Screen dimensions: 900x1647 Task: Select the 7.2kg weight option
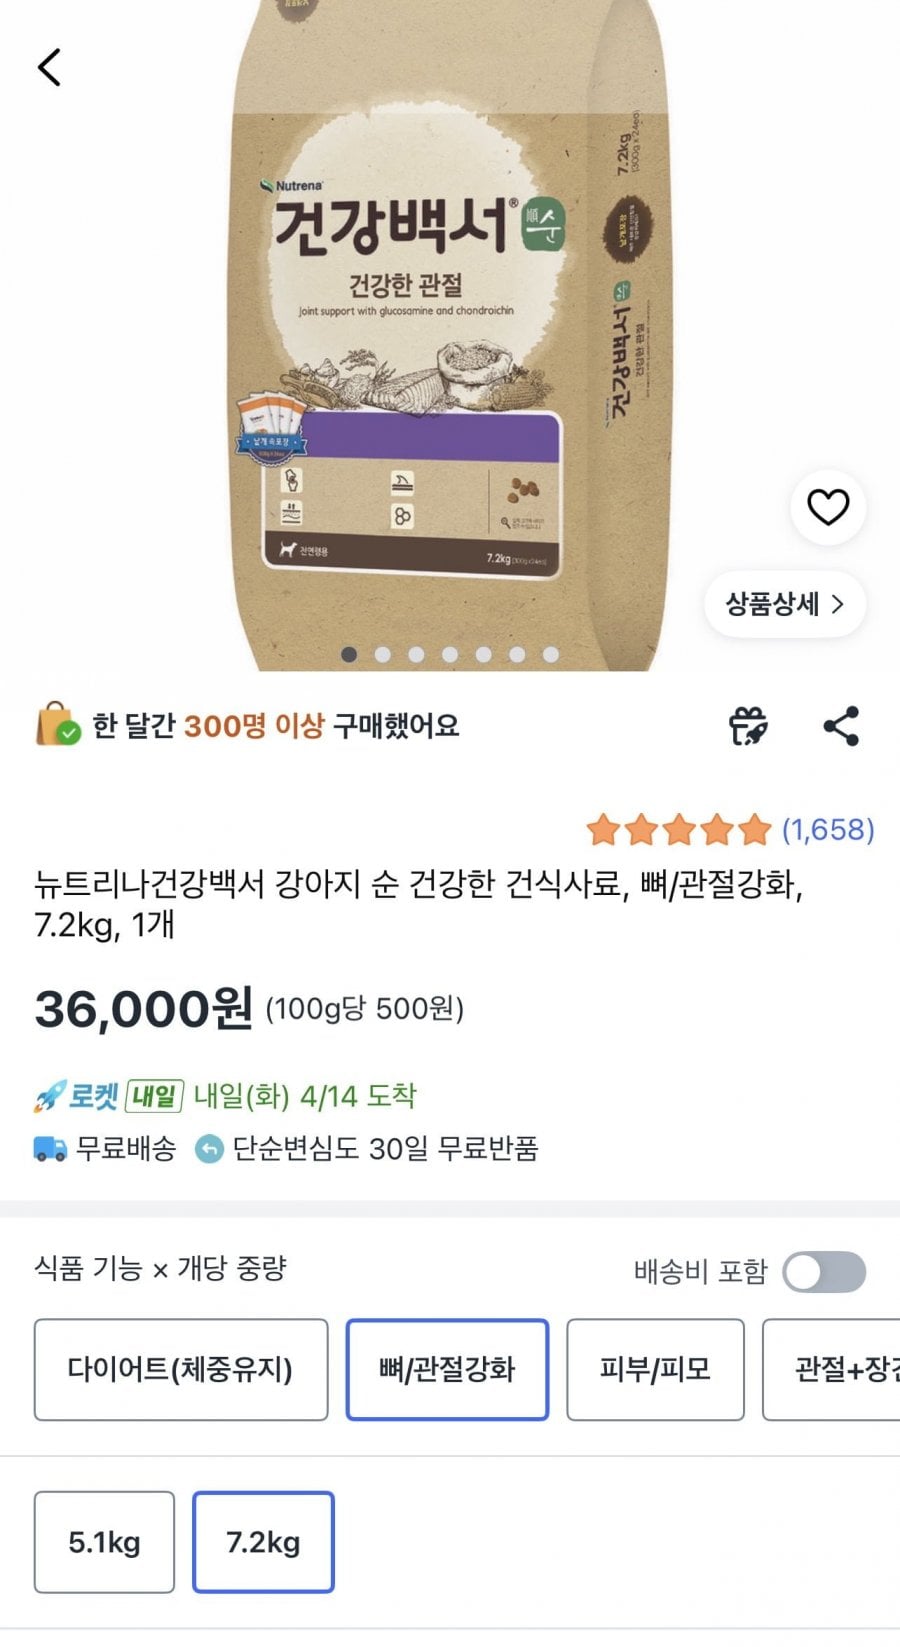click(263, 1542)
